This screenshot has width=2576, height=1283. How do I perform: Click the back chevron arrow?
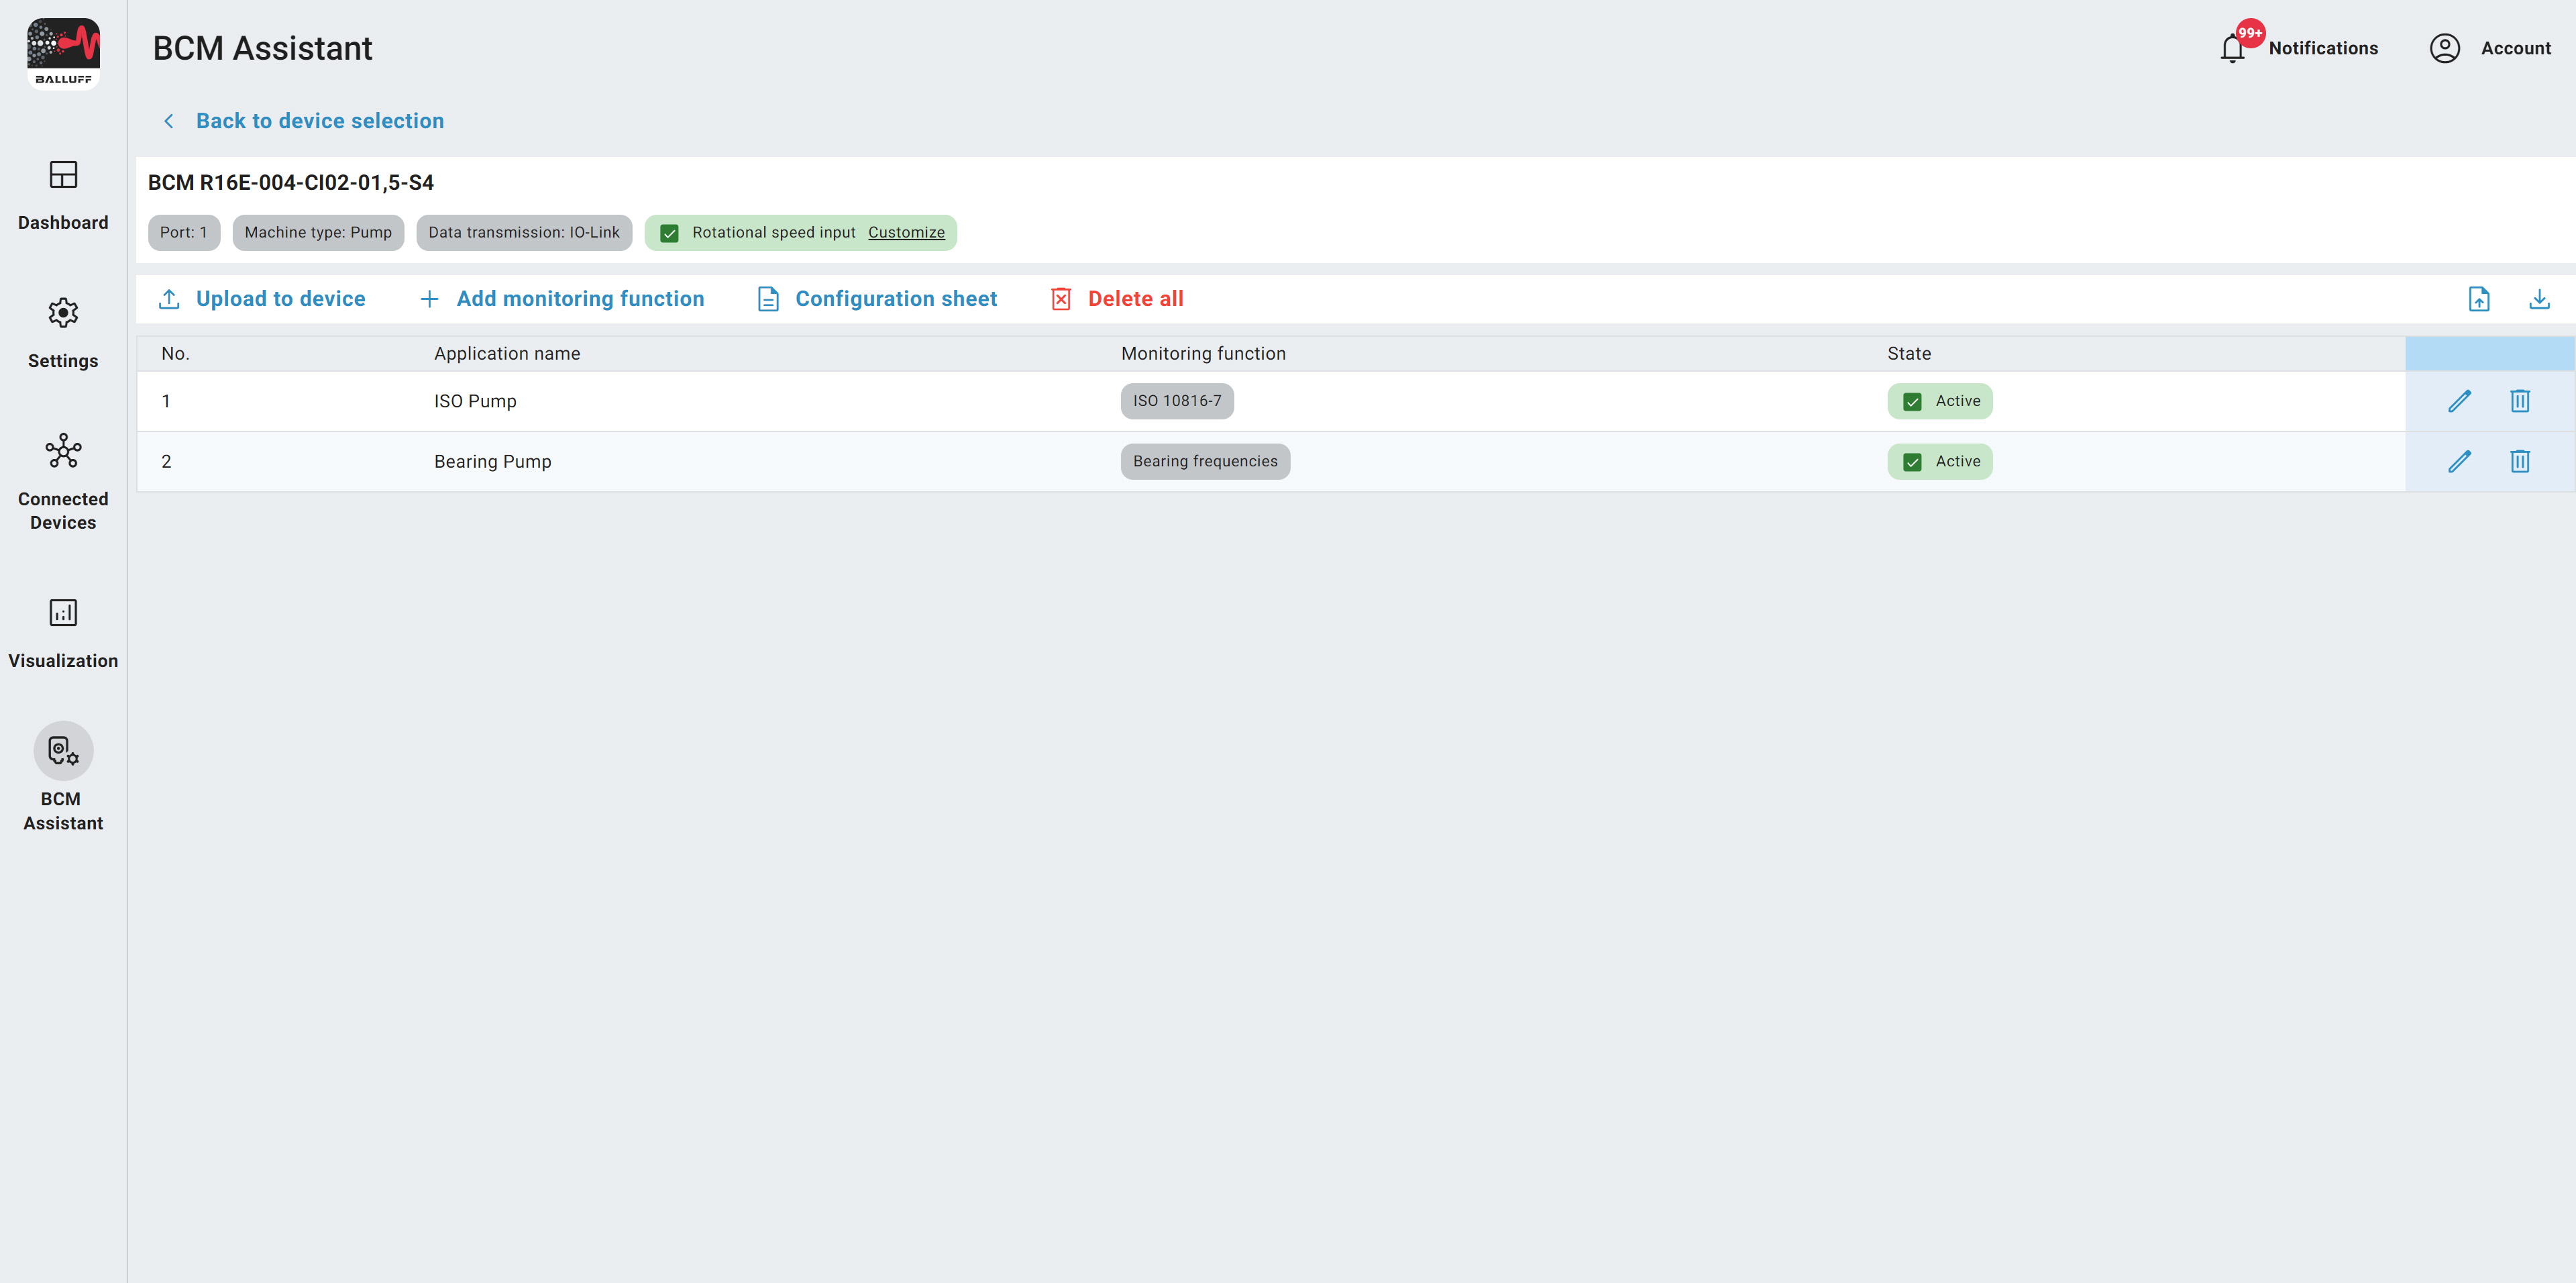(x=169, y=121)
